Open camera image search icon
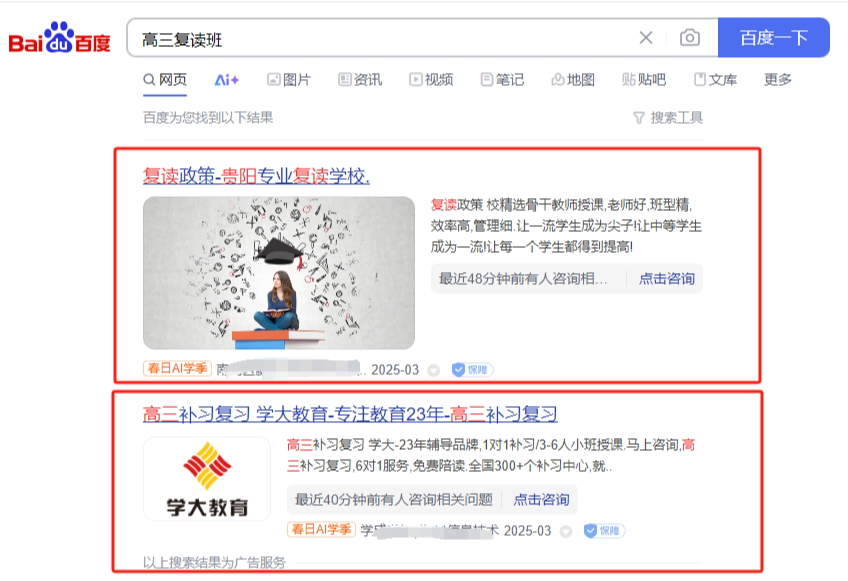This screenshot has width=848, height=581. click(x=690, y=38)
